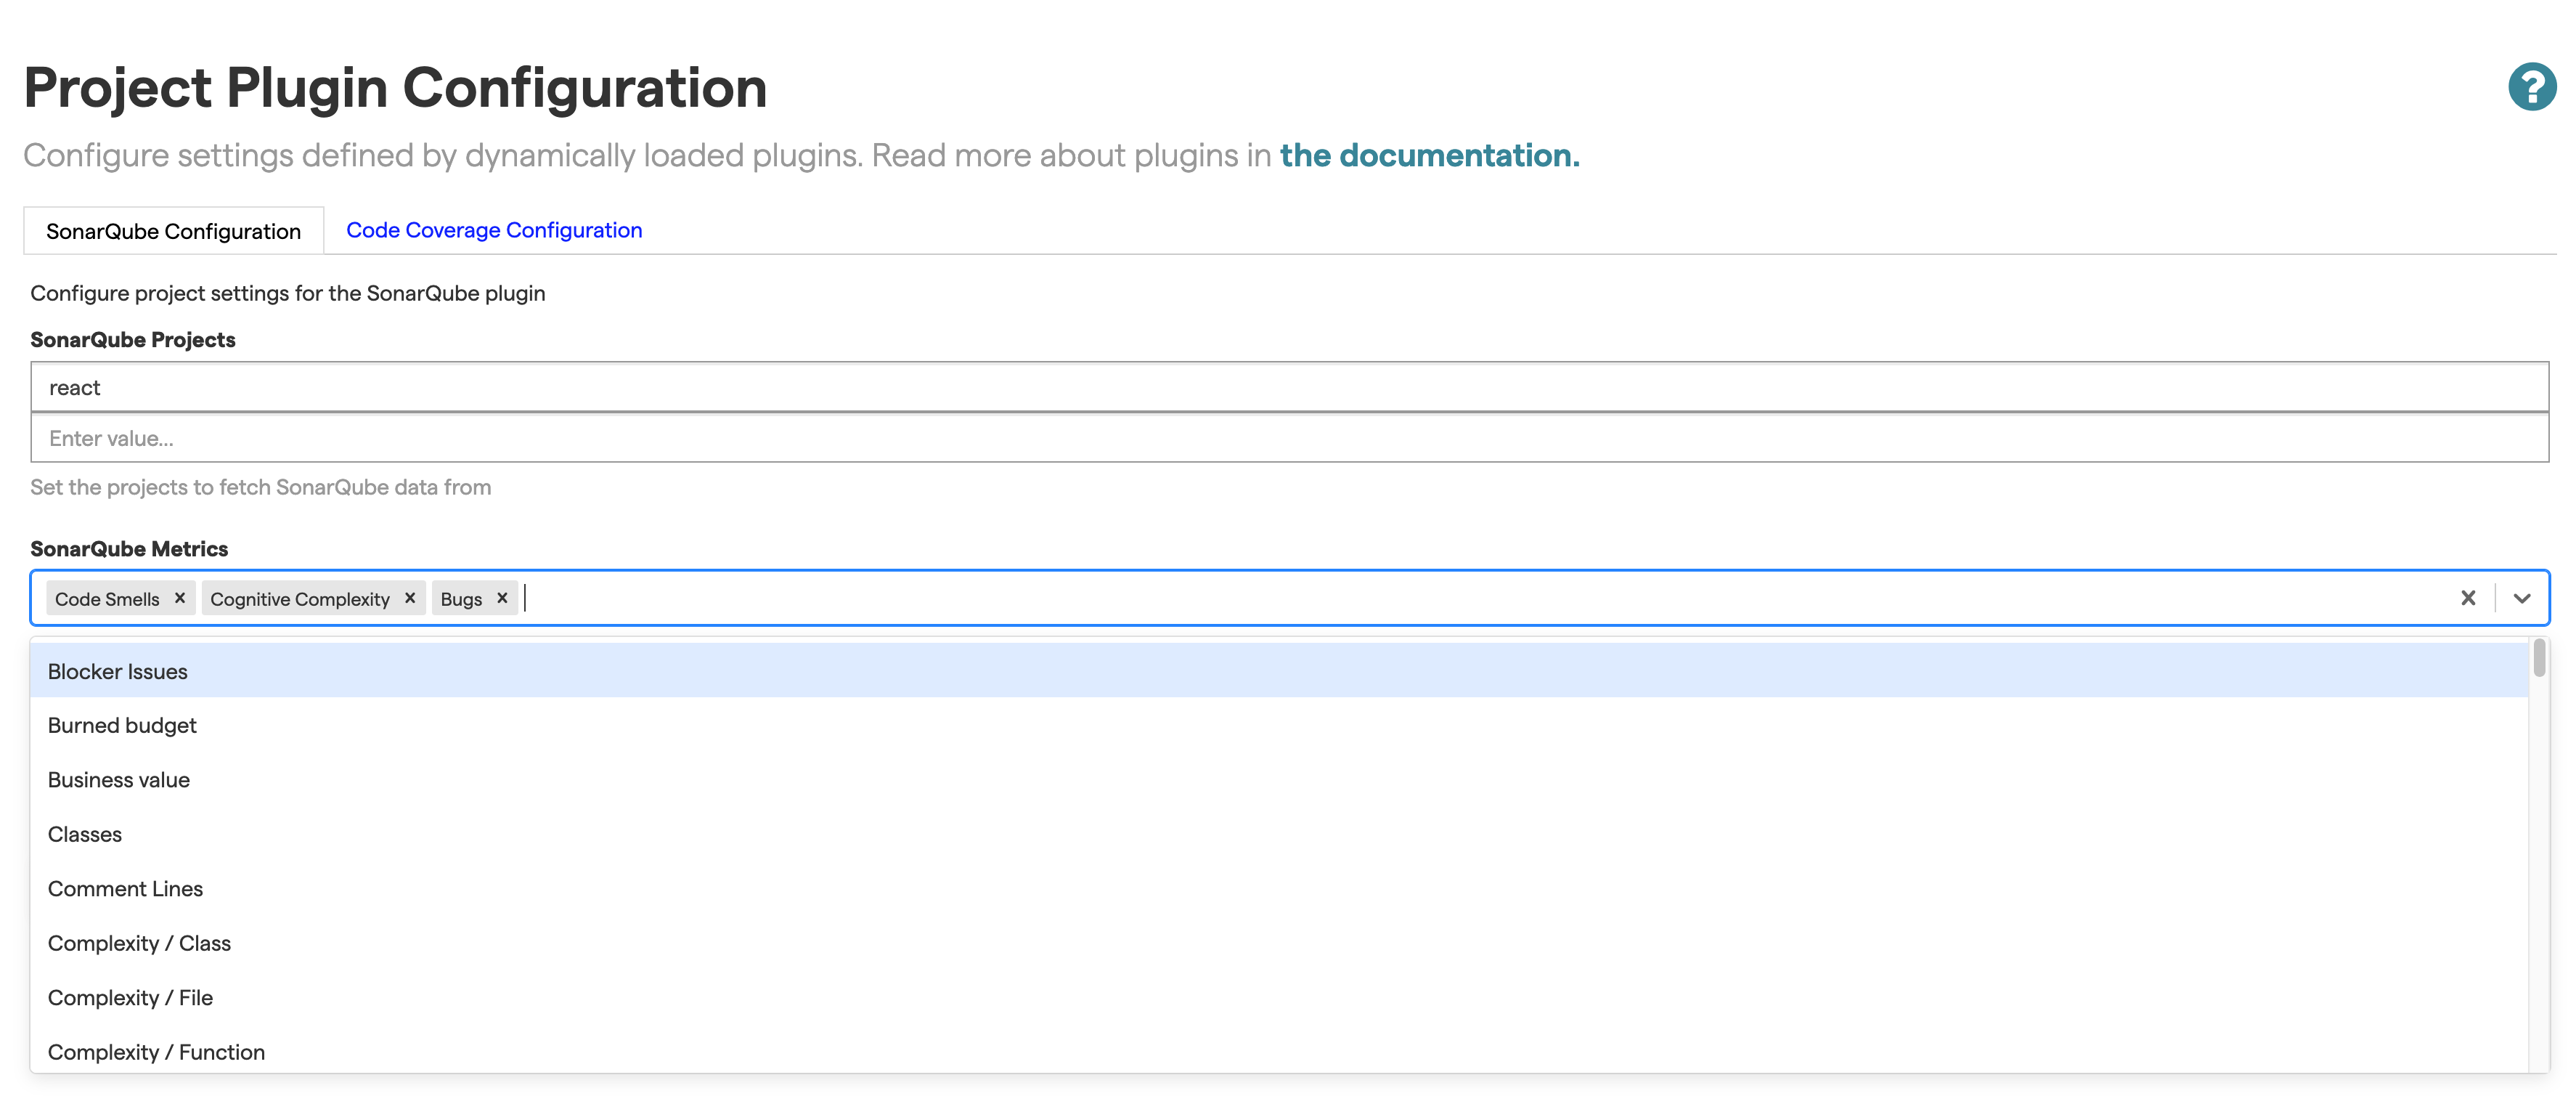Remove the Cognitive Complexity metric tag
The height and width of the screenshot is (1120, 2576).
click(x=409, y=598)
